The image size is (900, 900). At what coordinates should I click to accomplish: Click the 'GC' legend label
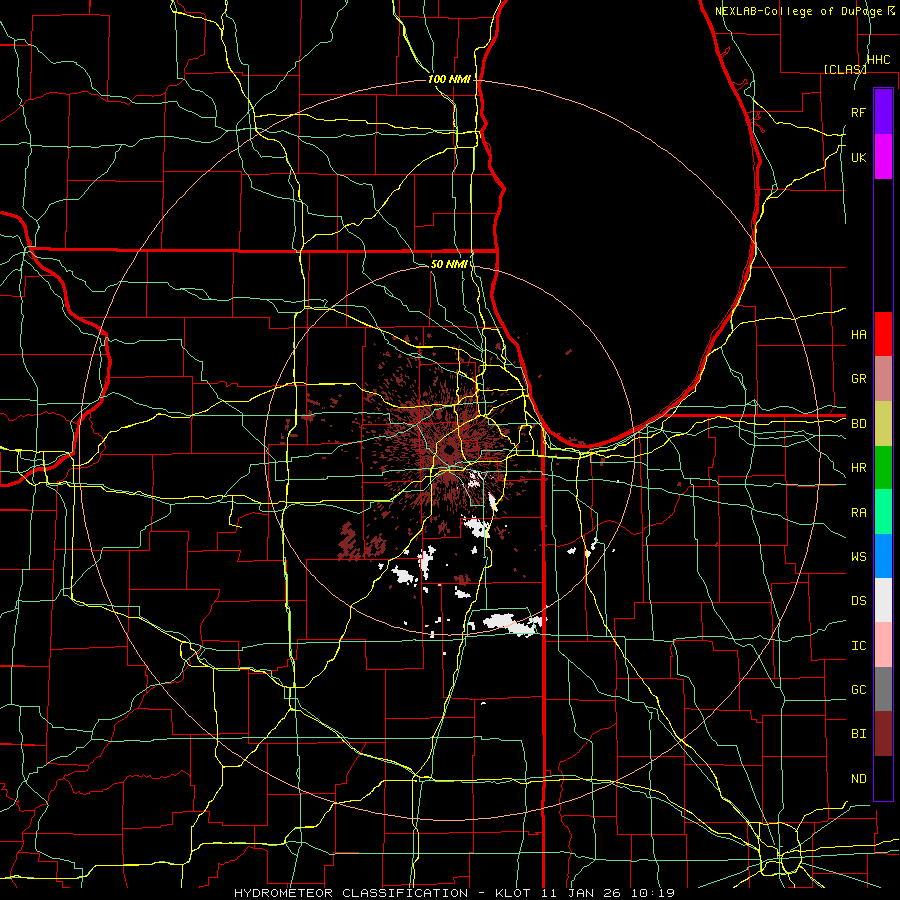pyautogui.click(x=858, y=689)
